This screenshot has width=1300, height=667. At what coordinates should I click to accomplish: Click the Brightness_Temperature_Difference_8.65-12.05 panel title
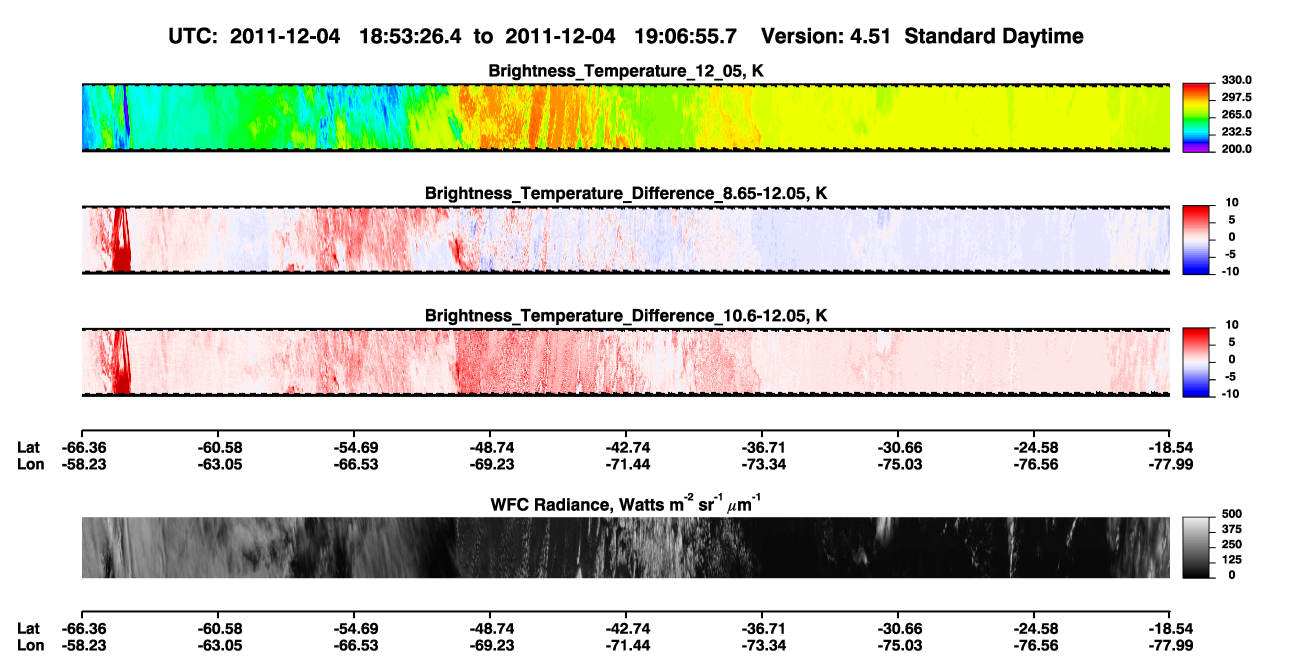(x=626, y=193)
